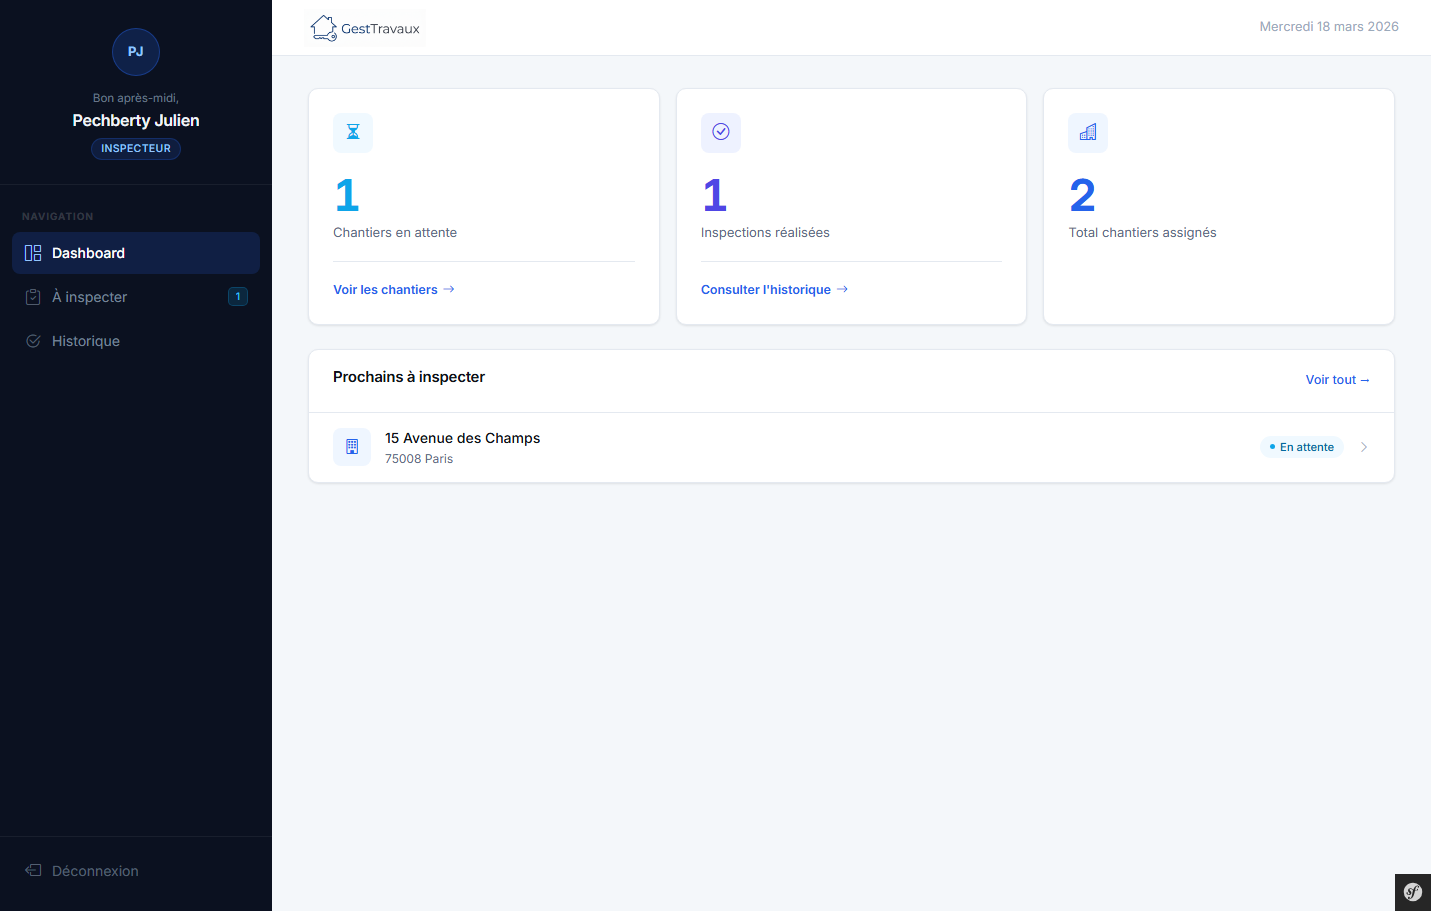Open Historique from the sidebar
This screenshot has width=1431, height=911.
(x=86, y=341)
